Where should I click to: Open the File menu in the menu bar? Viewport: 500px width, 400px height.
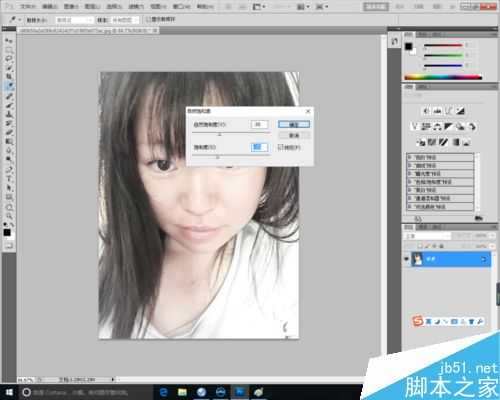tap(28, 6)
